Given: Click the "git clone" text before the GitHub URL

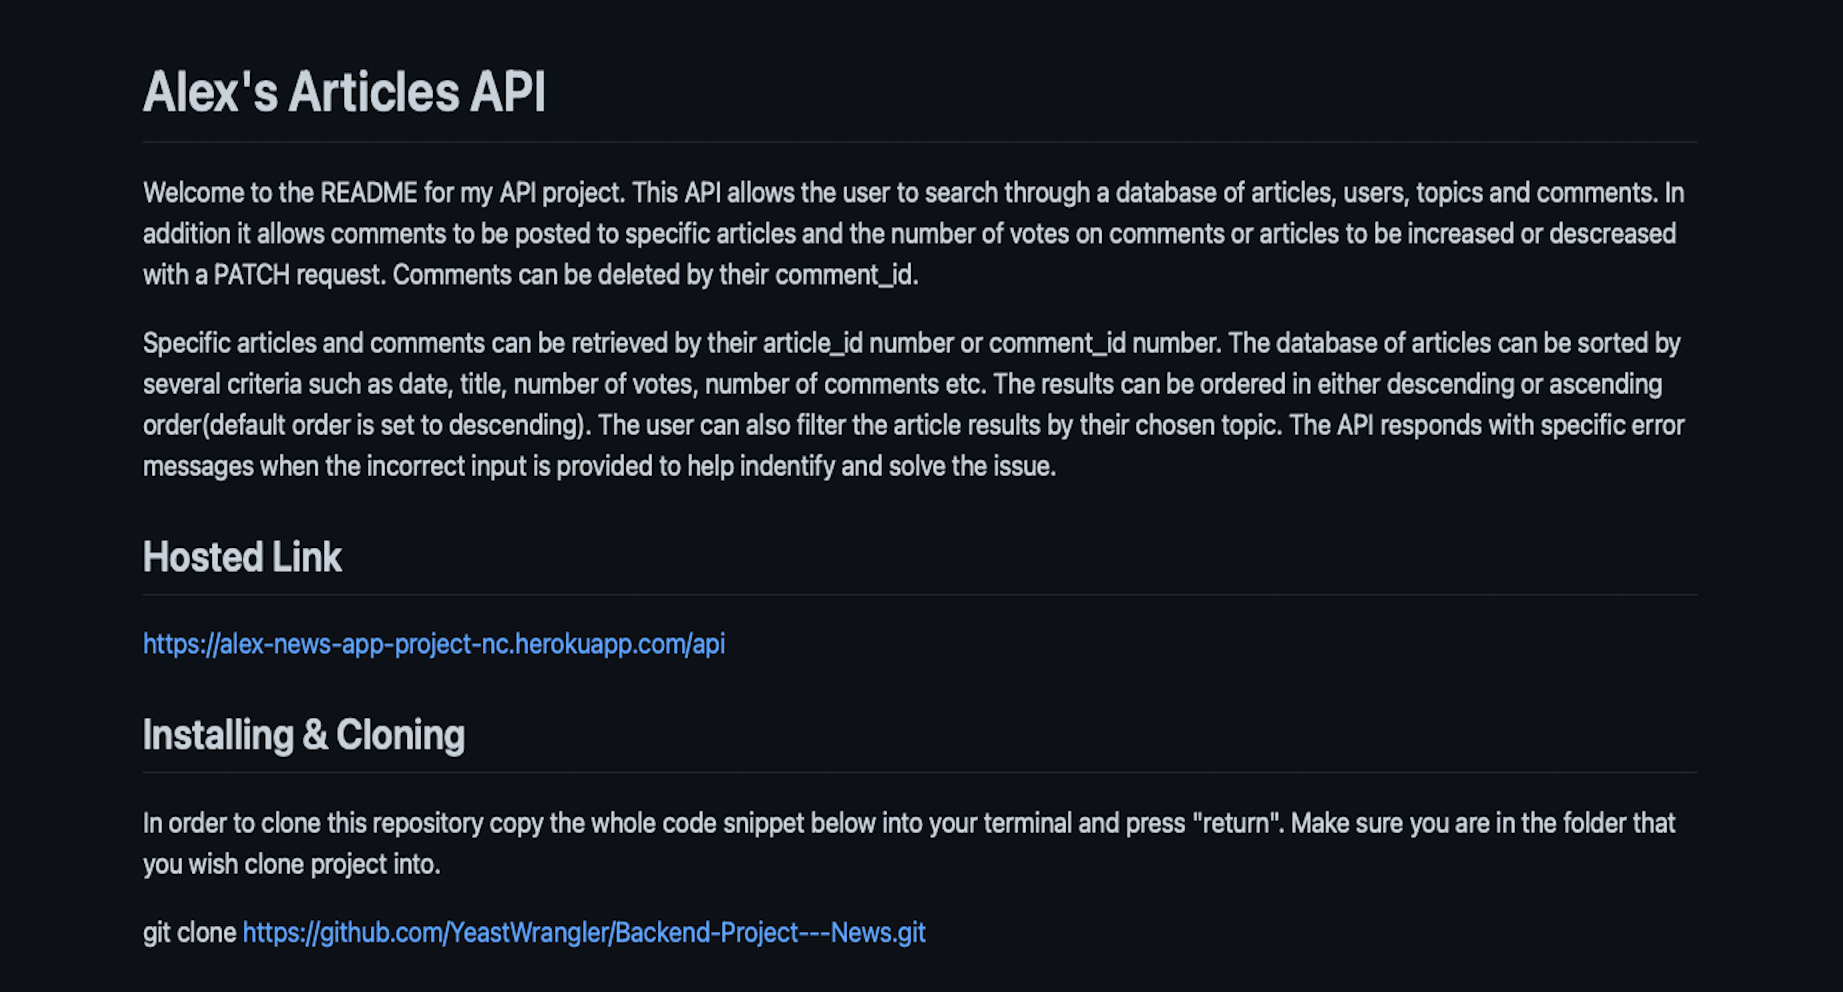Looking at the screenshot, I should click(189, 933).
